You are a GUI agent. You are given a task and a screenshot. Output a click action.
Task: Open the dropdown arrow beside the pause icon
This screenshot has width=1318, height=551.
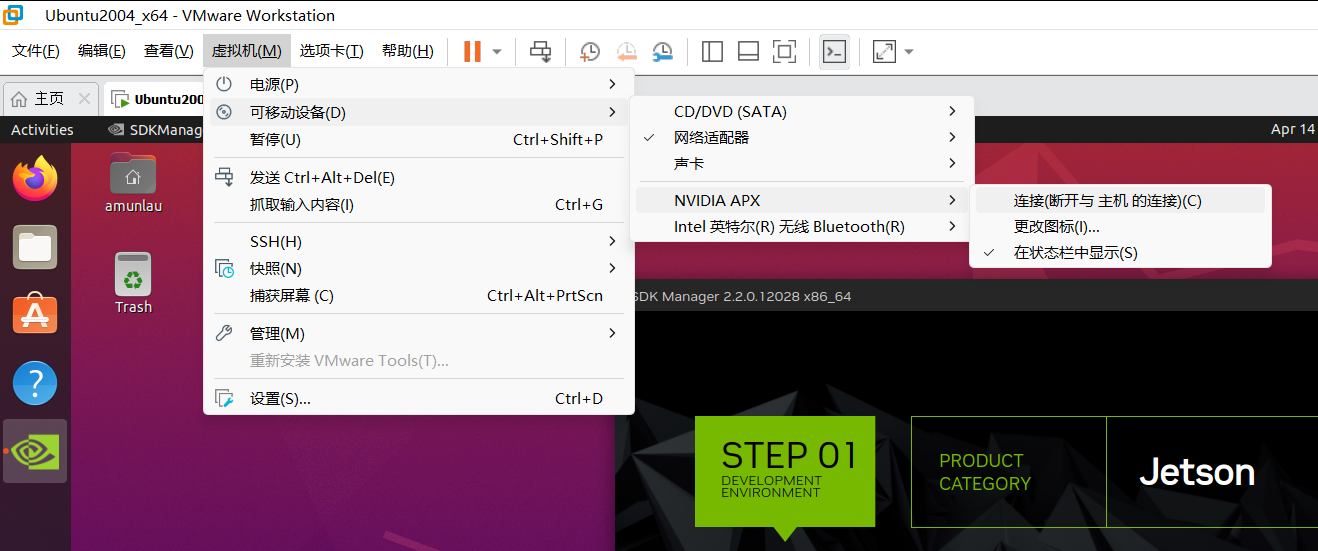pyautogui.click(x=497, y=51)
